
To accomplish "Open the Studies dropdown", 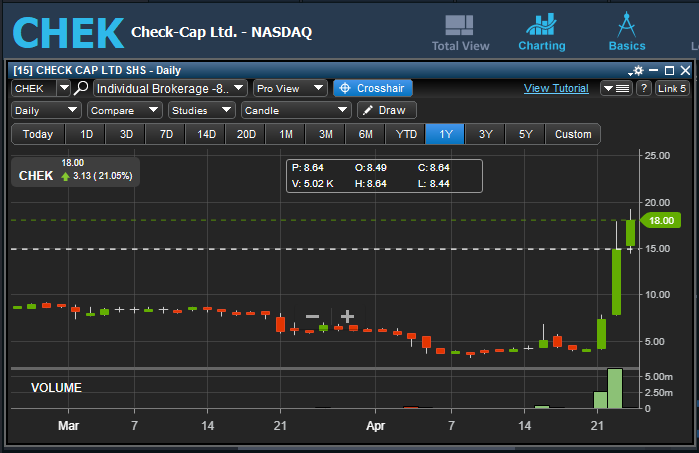I will (x=201, y=110).
